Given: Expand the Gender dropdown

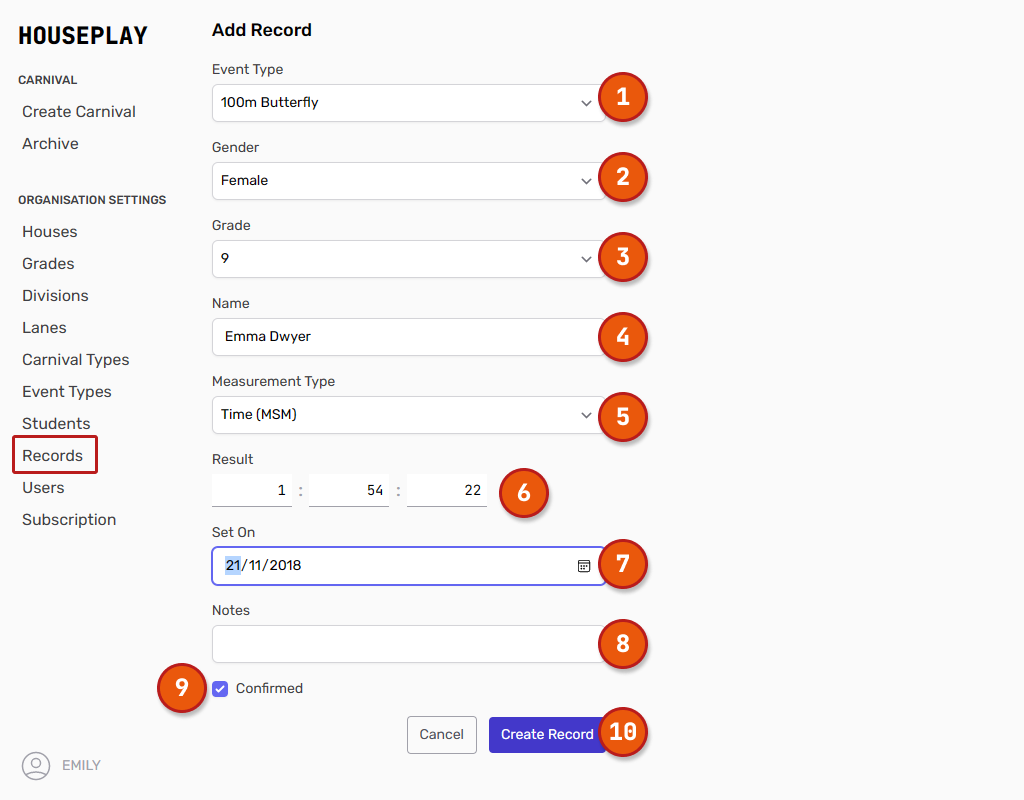Looking at the screenshot, I should click(x=406, y=181).
